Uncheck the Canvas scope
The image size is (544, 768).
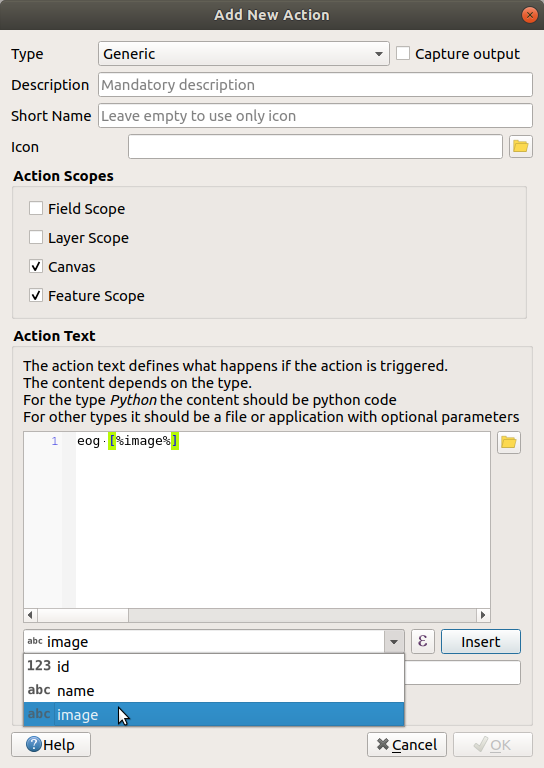(36, 266)
